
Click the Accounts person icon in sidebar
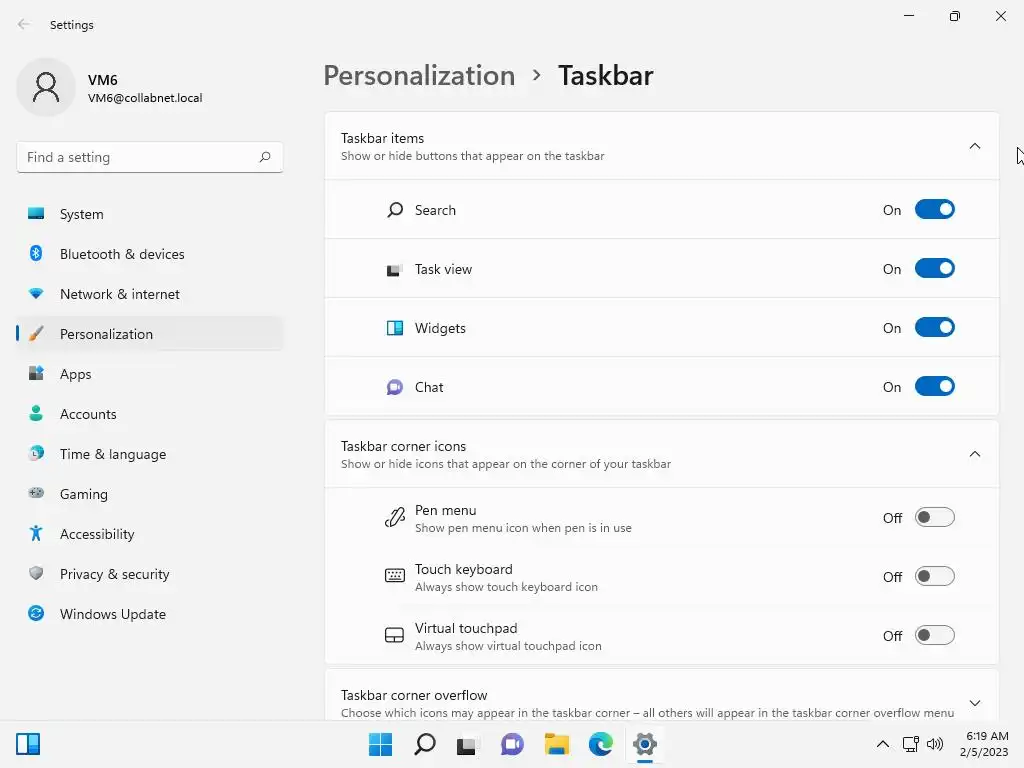point(36,413)
